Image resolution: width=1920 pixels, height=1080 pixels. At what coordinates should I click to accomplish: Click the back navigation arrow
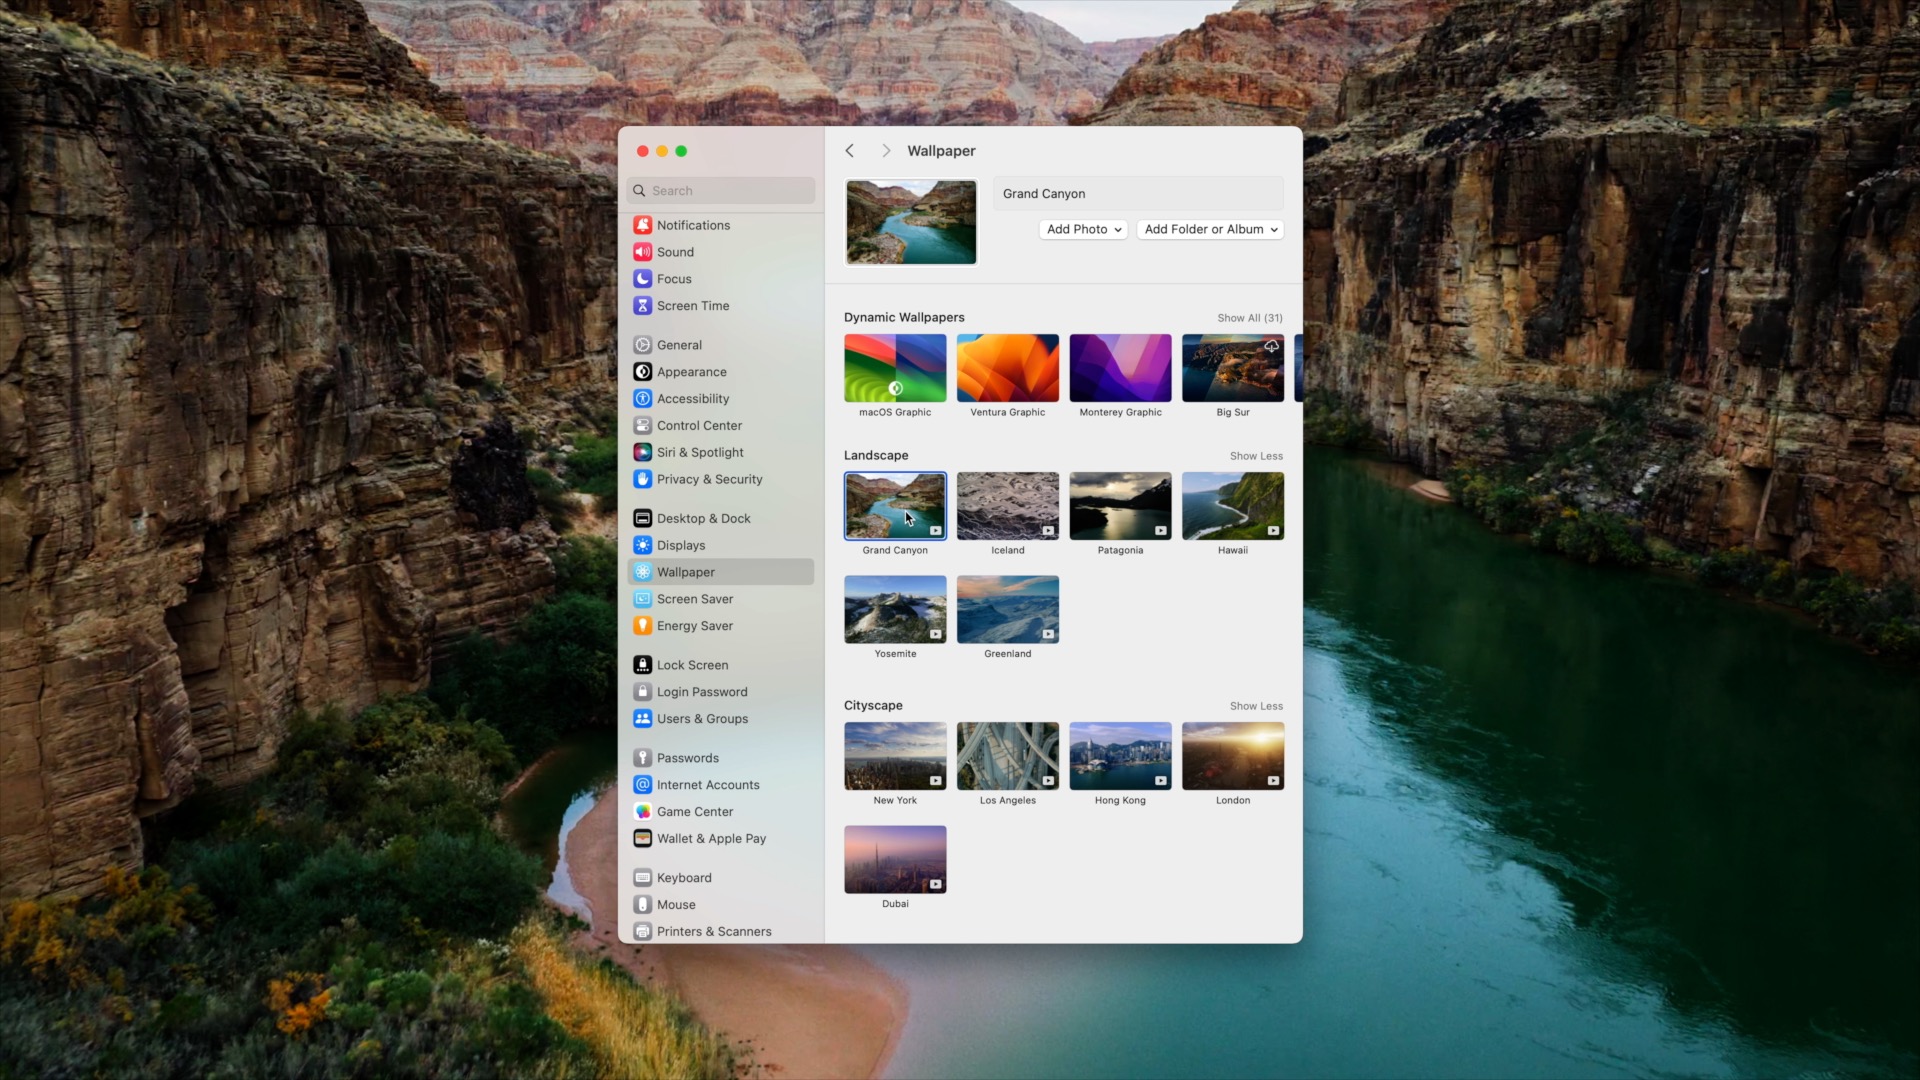pos(851,150)
